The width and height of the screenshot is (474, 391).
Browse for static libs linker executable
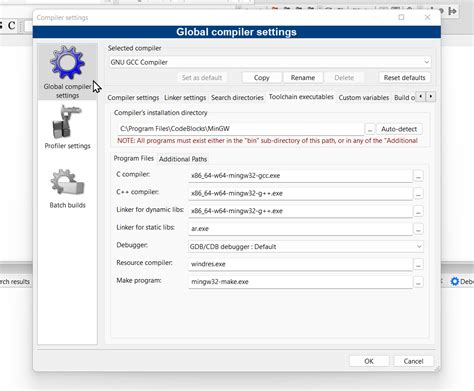click(418, 229)
